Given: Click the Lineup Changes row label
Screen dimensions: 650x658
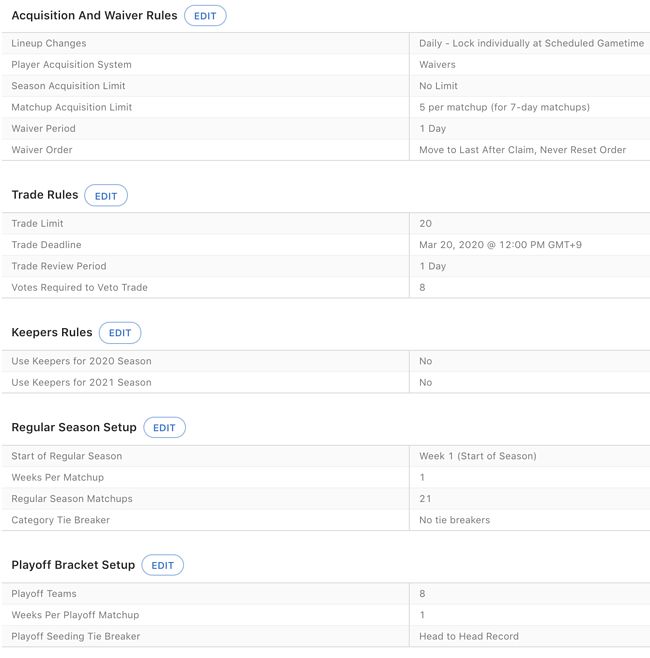Looking at the screenshot, I should pyautogui.click(x=49, y=44).
